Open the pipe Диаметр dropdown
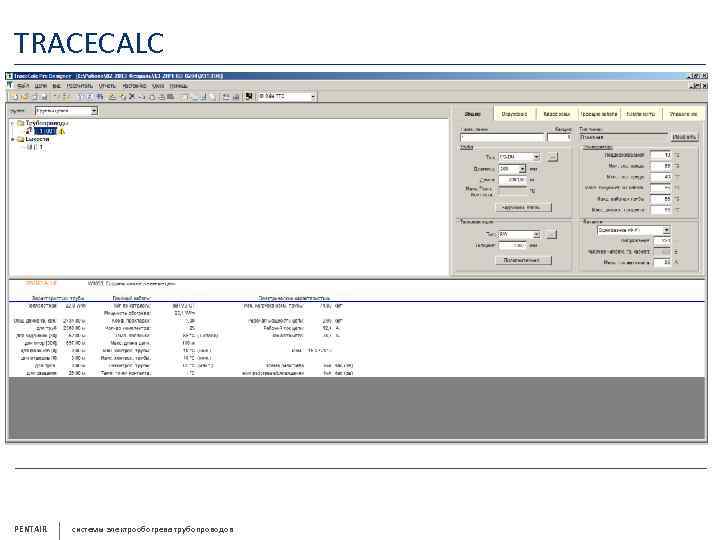 coord(512,169)
